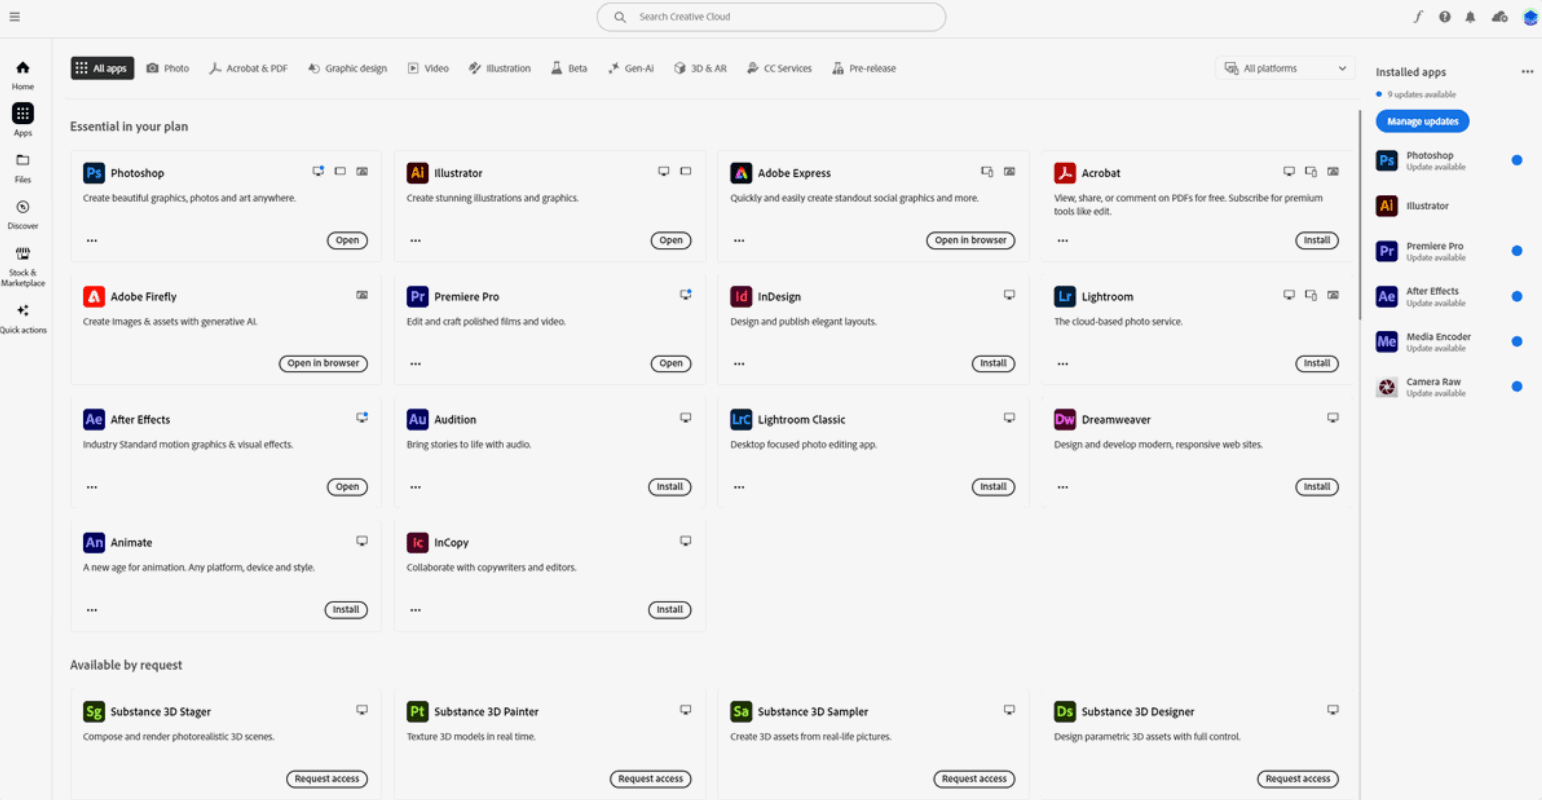Open the help question mark icon
Viewport: 1542px width, 800px height.
coord(1445,17)
